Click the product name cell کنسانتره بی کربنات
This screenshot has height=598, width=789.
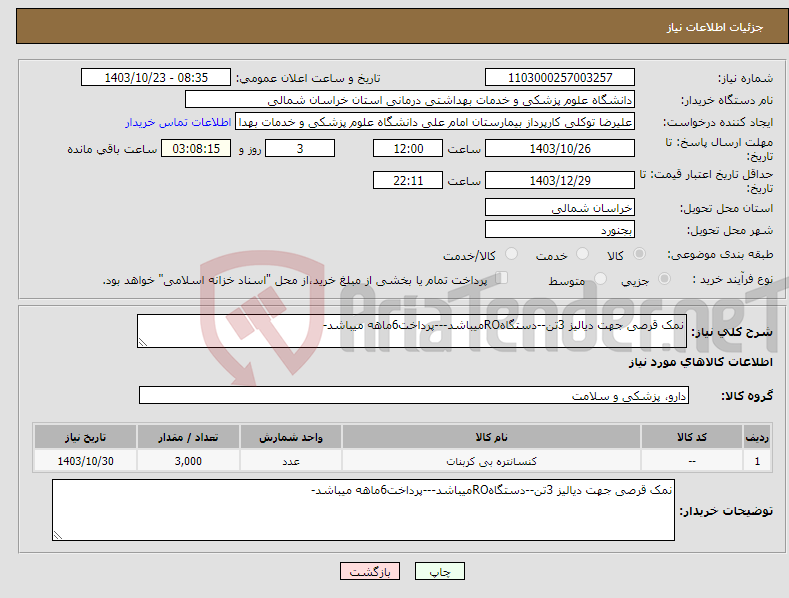[491, 461]
